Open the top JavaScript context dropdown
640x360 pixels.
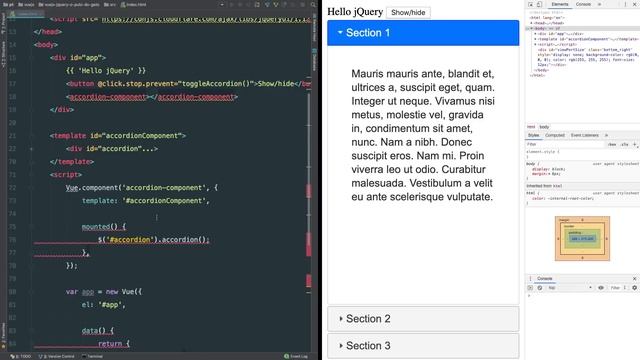coord(570,288)
